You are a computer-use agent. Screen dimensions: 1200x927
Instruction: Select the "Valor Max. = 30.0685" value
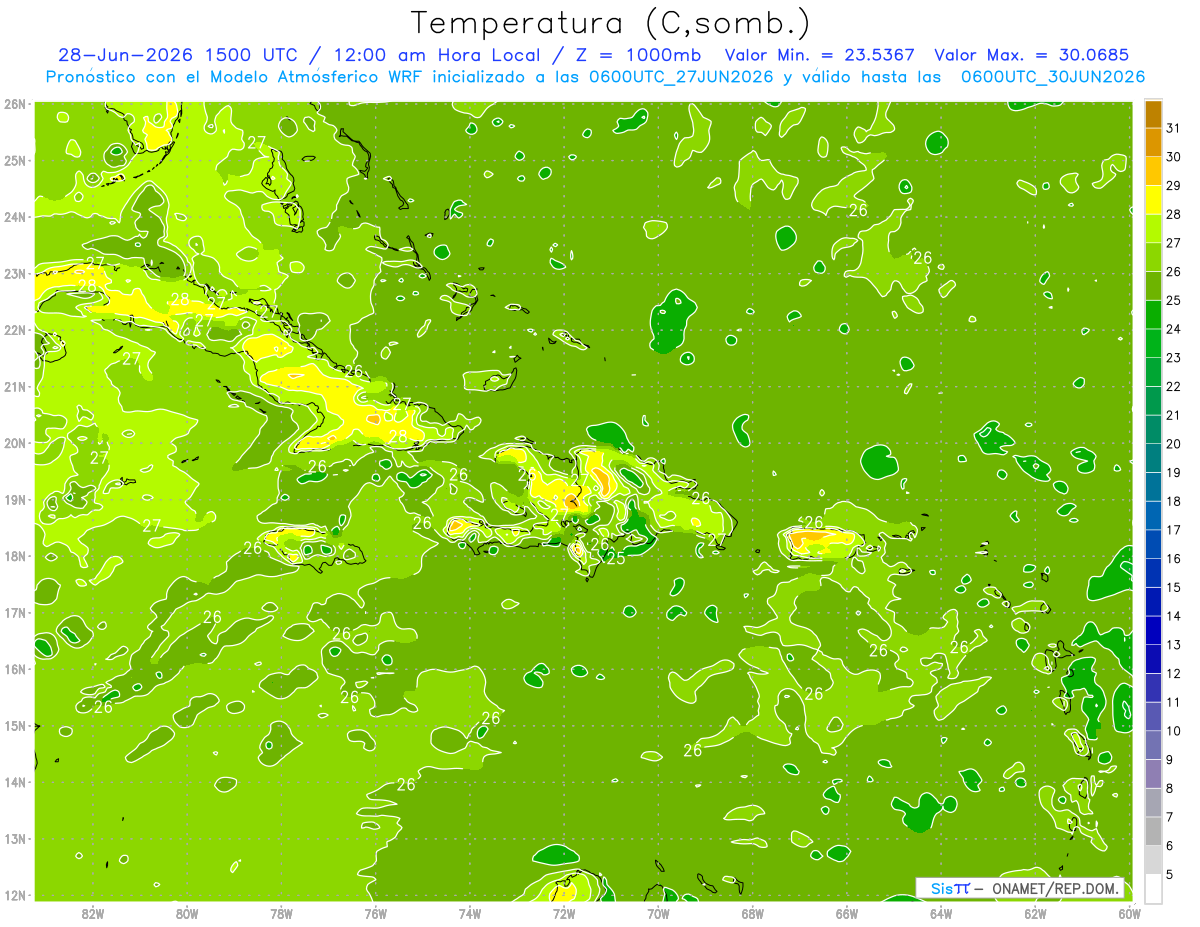tap(1031, 55)
